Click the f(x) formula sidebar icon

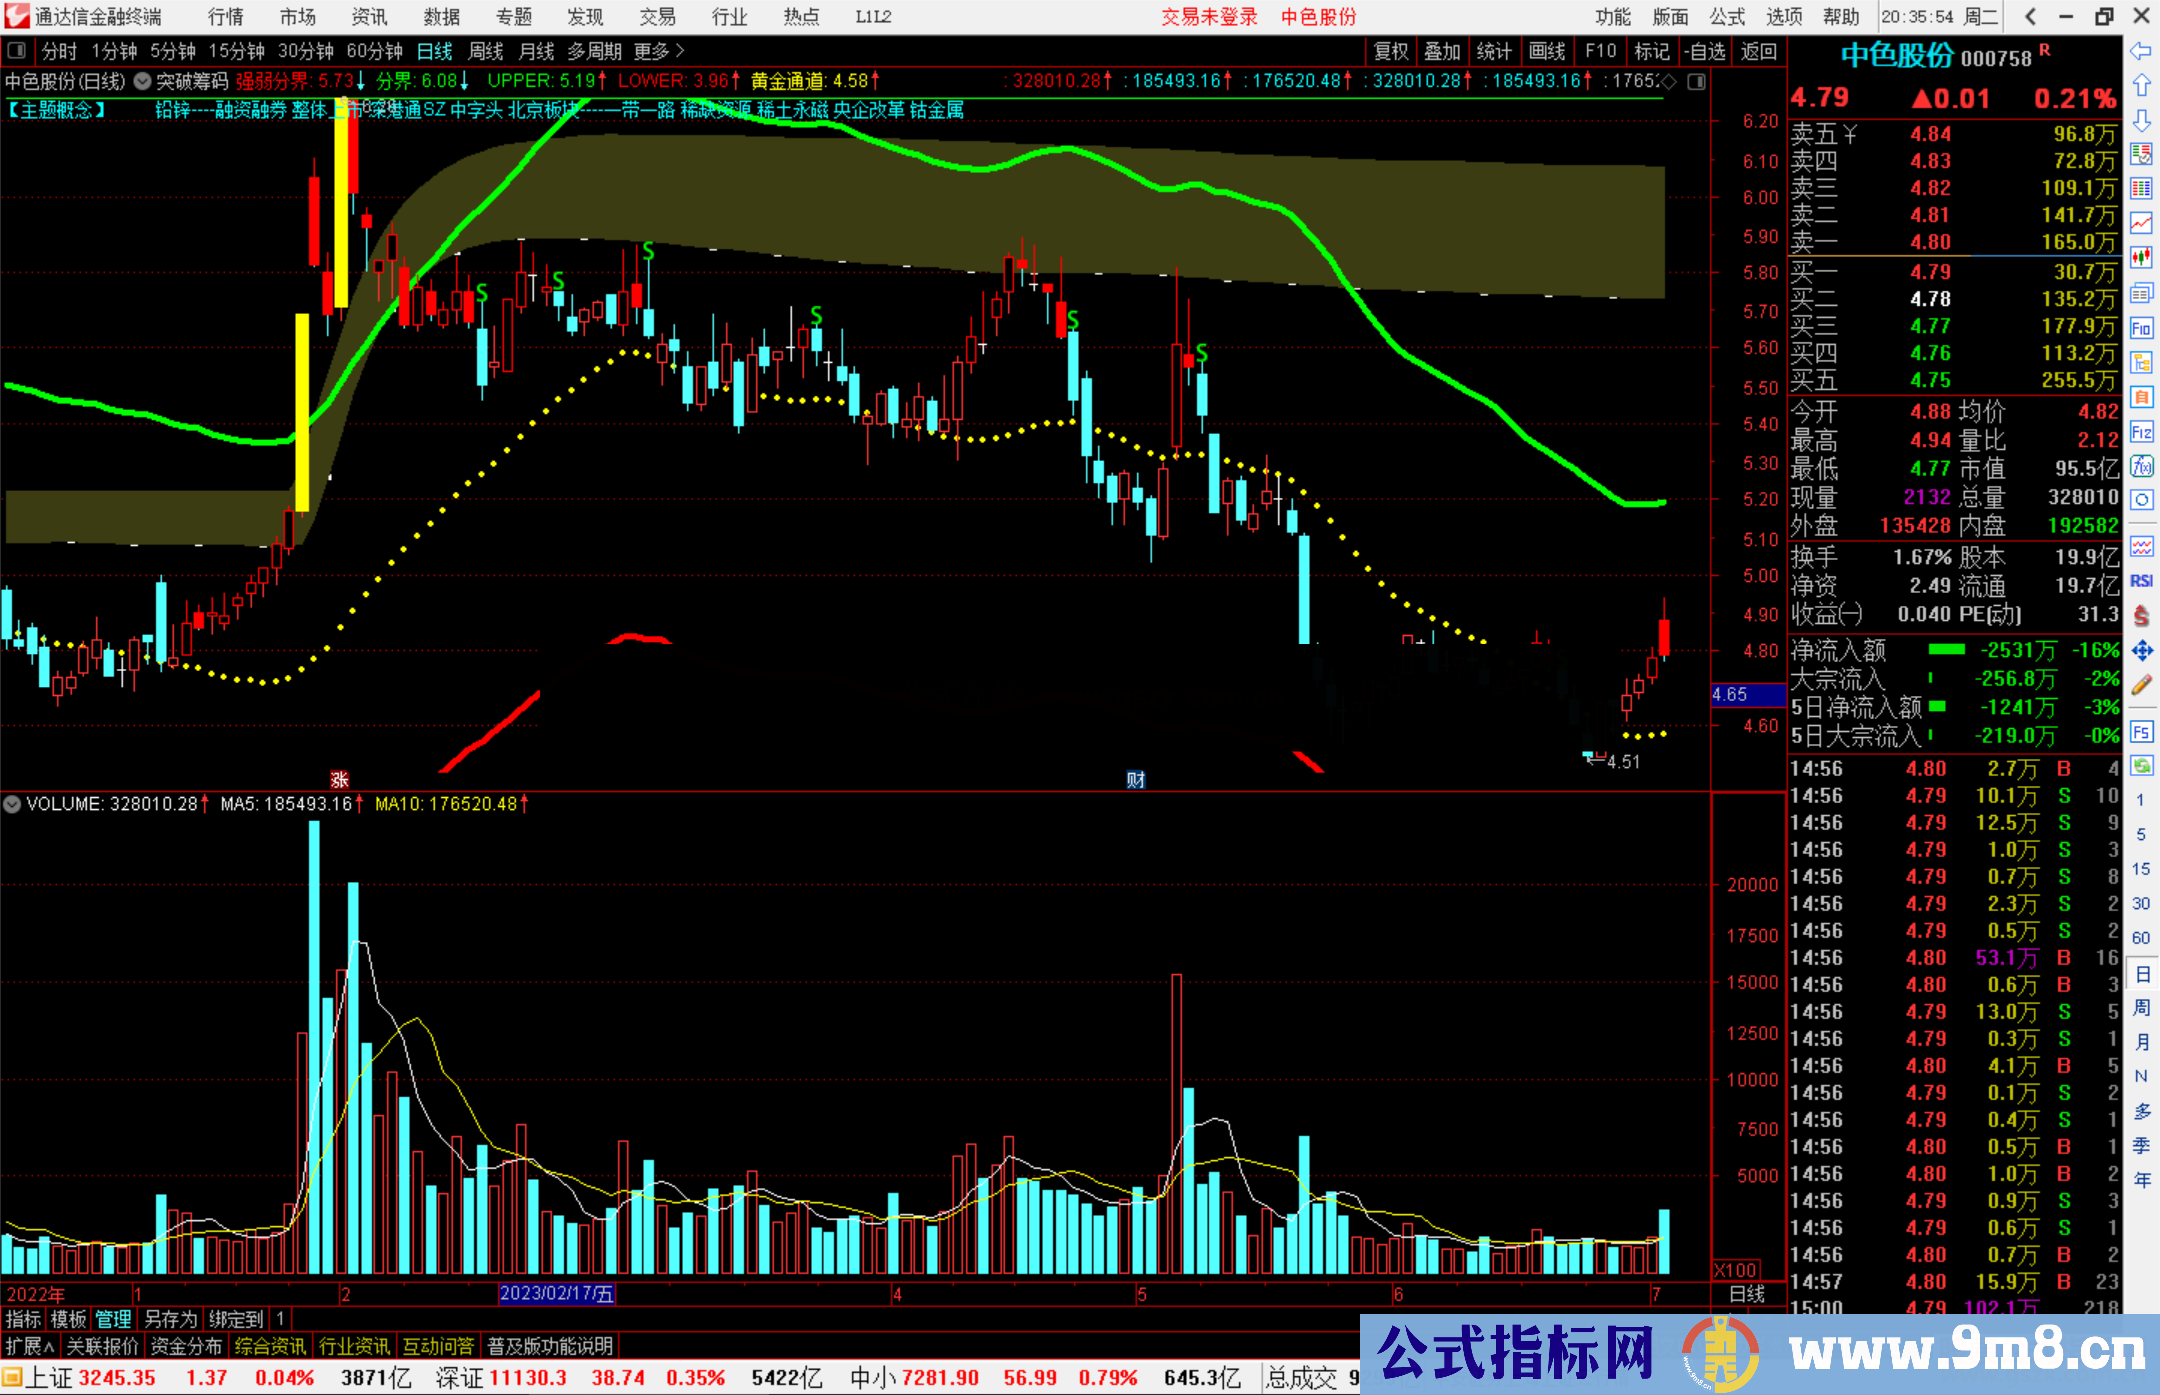2141,466
